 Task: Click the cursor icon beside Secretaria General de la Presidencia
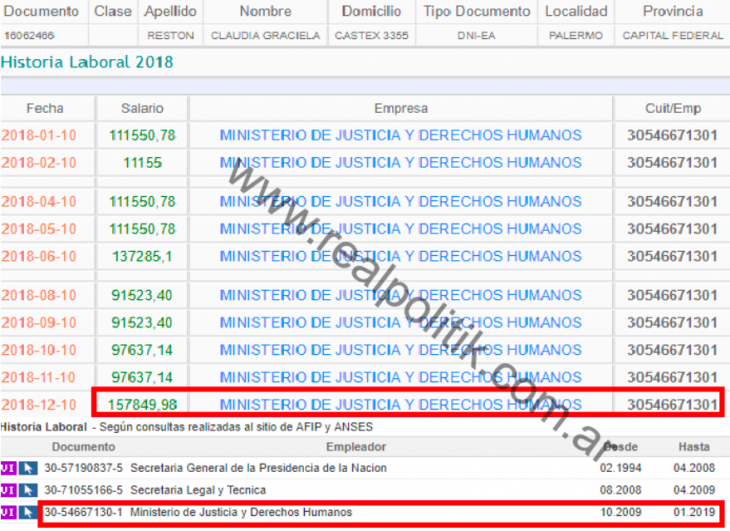28,468
